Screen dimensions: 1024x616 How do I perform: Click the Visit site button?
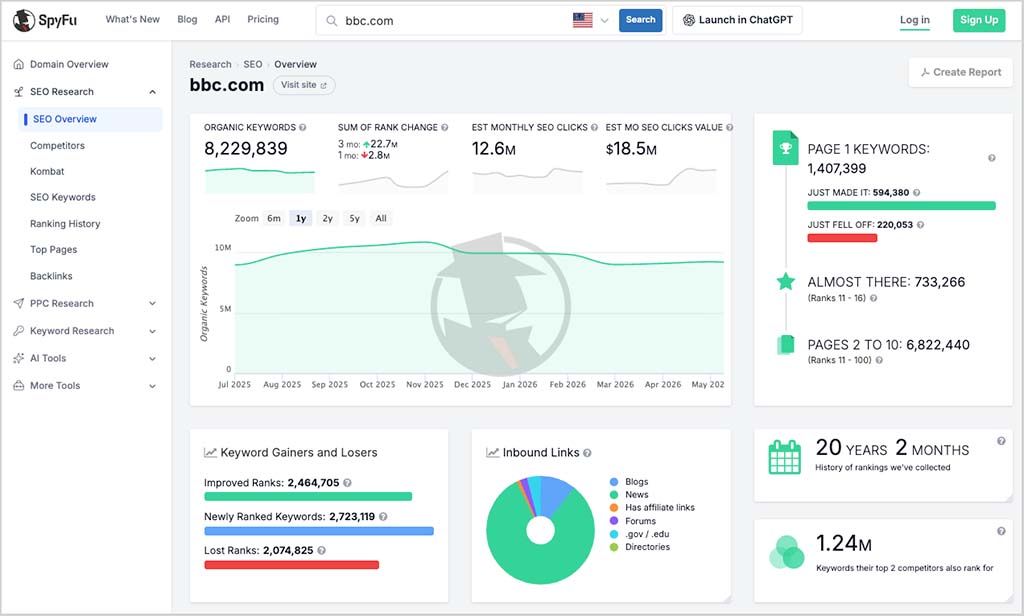(x=304, y=85)
